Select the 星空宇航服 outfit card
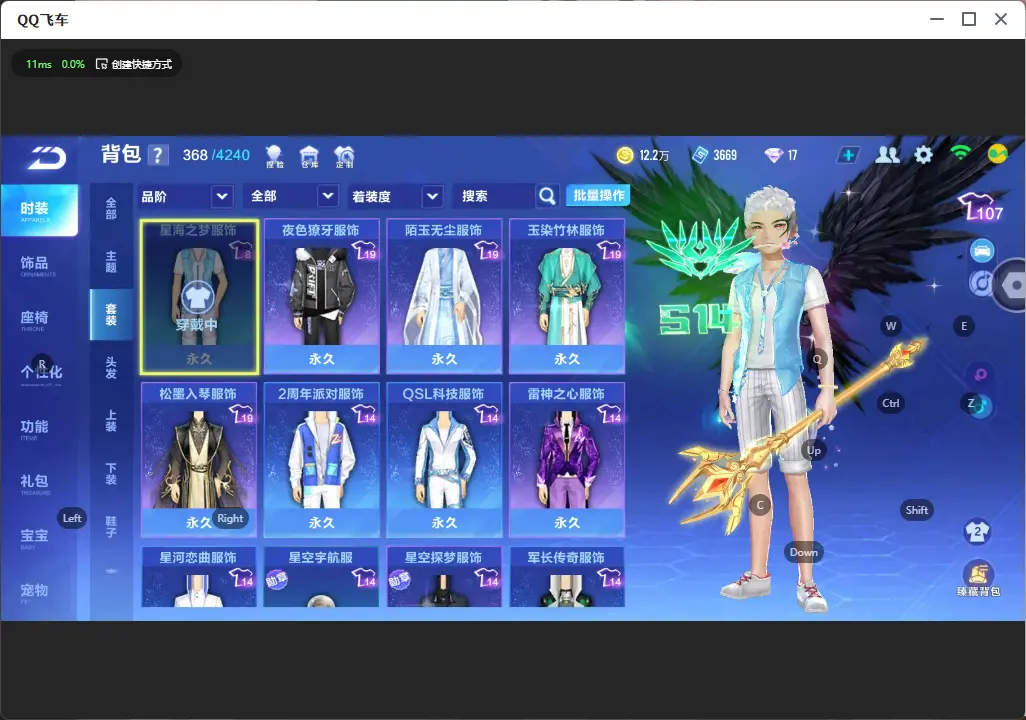Viewport: 1026px width, 720px height. [321, 577]
